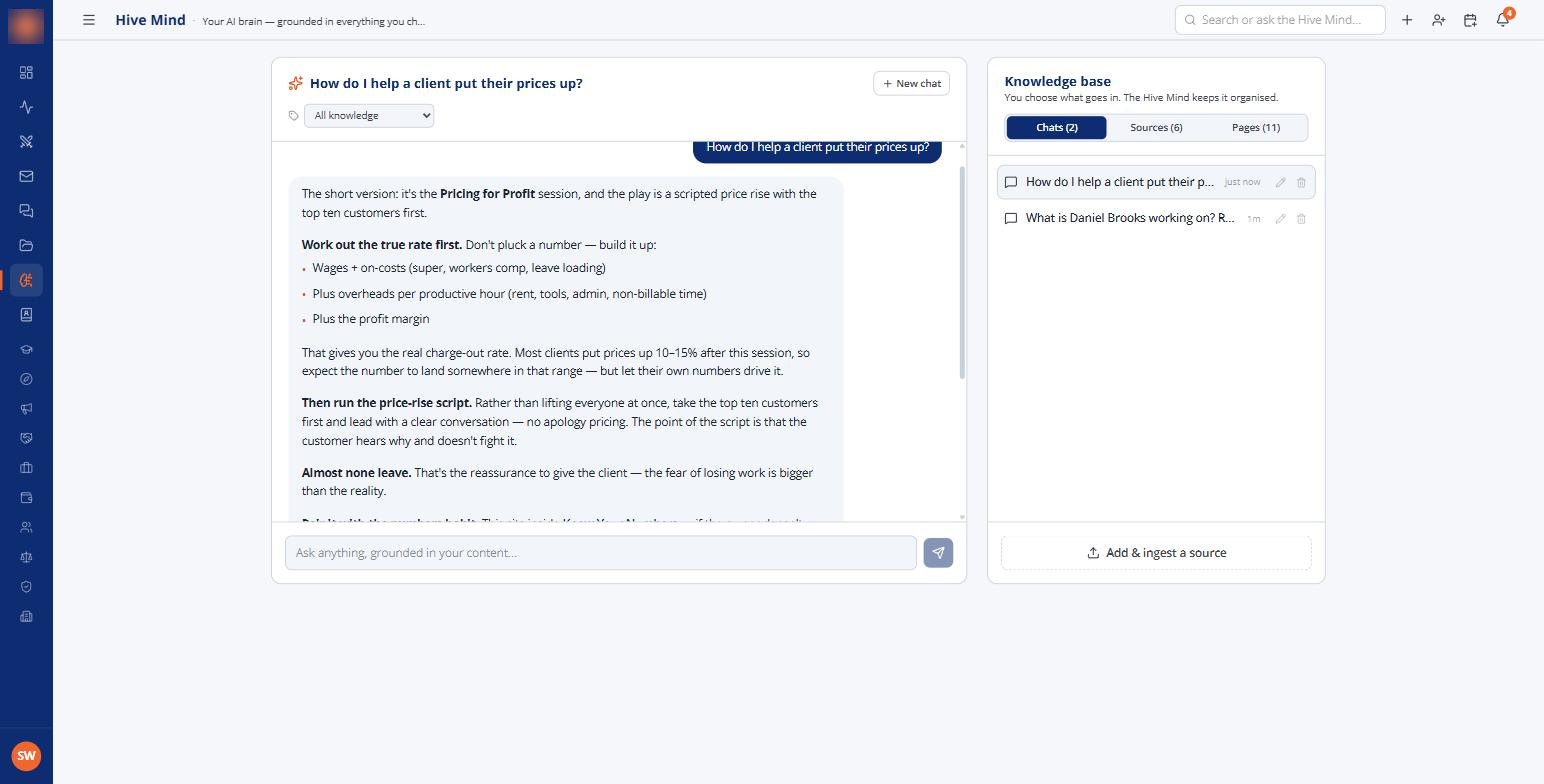
Task: Select the 'How do I help a client' chat row
Action: pyautogui.click(x=1156, y=182)
